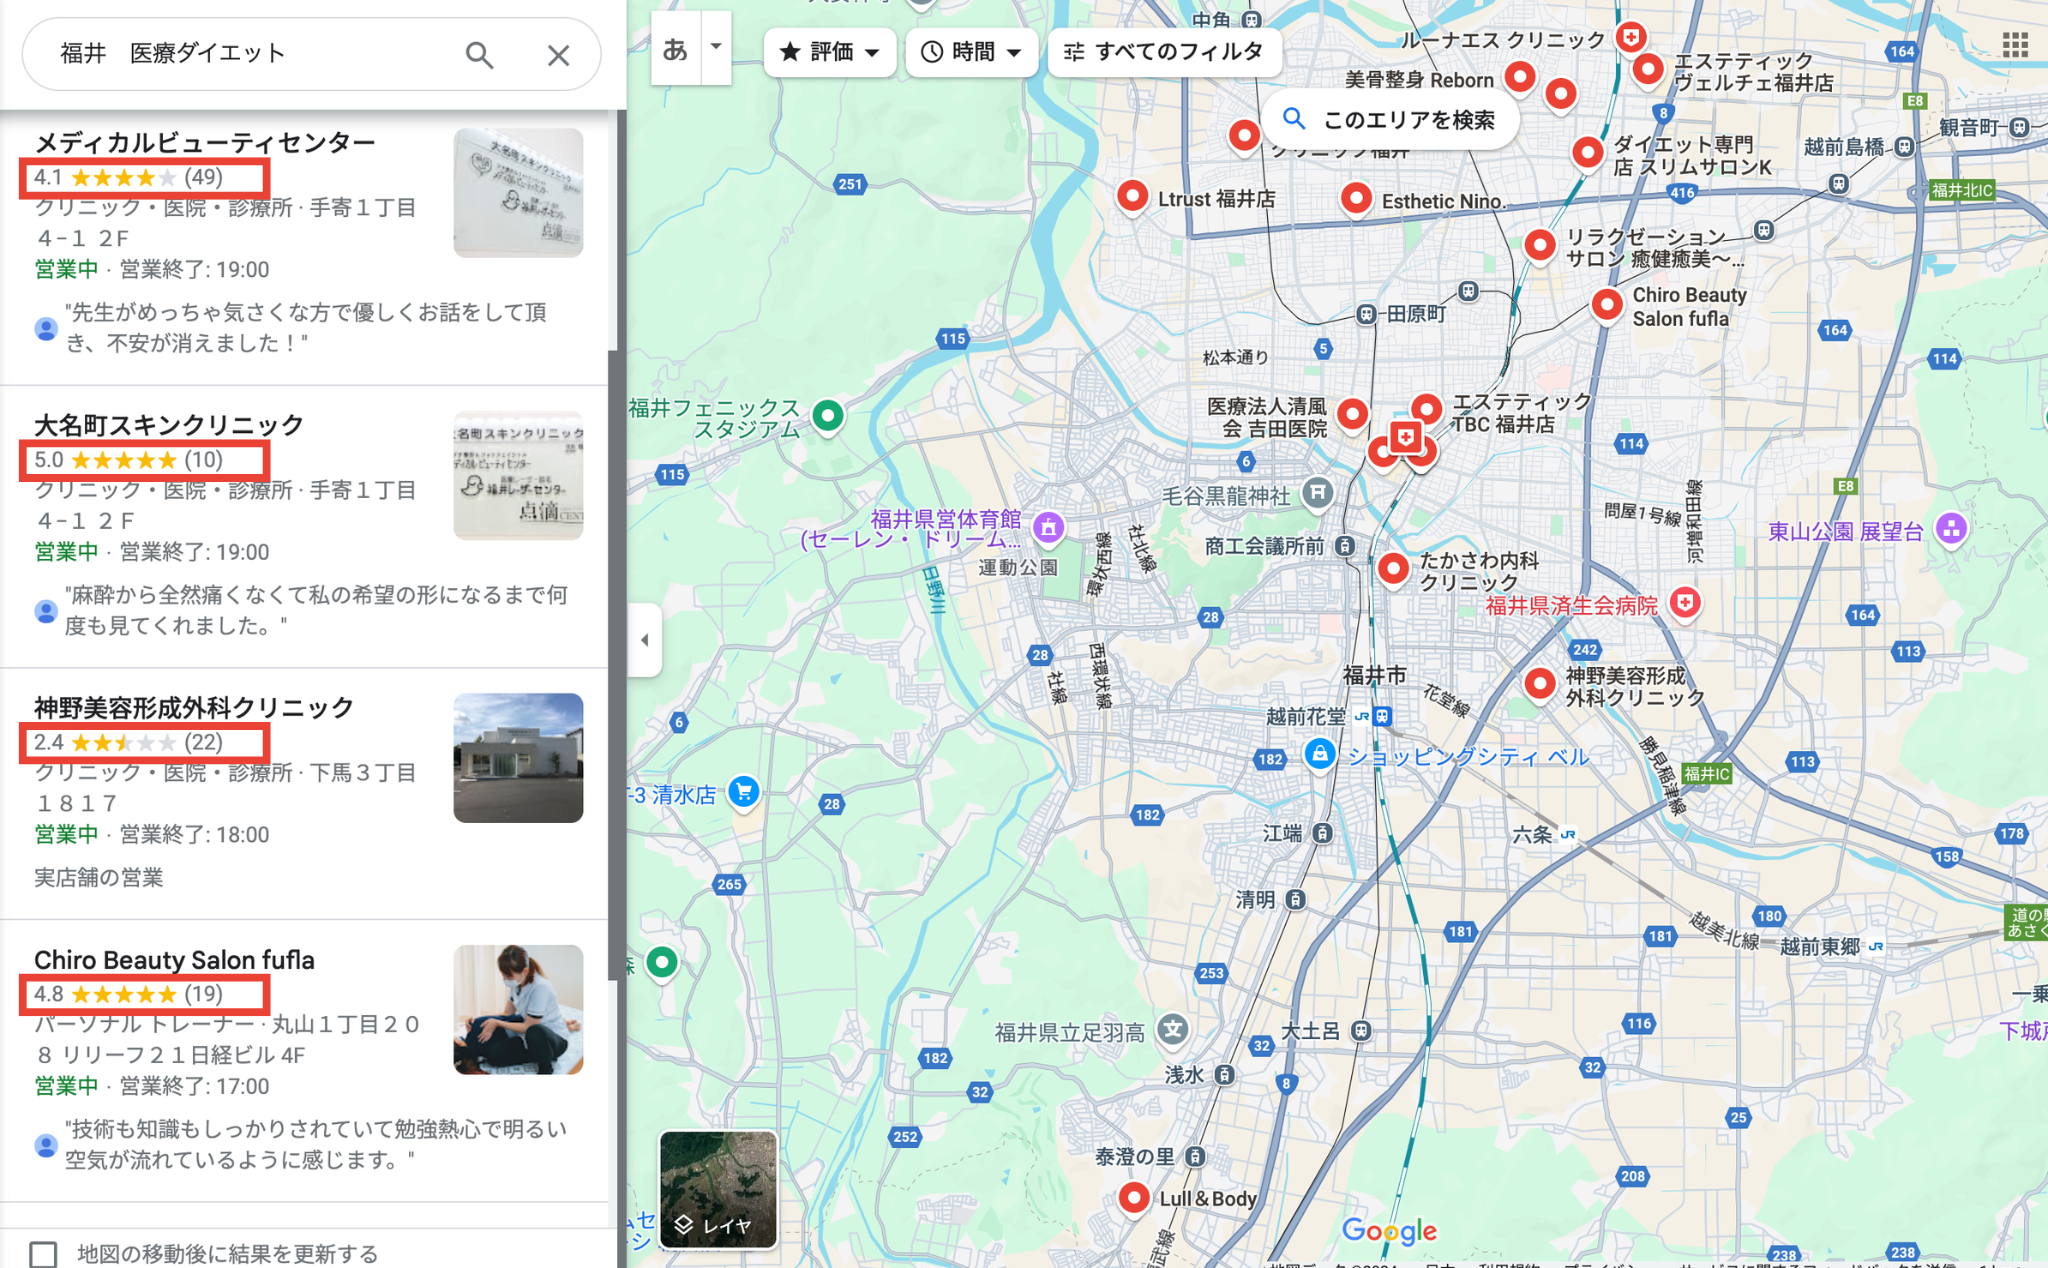
Task: Select 美骨整身 Reborn map pin
Action: pos(1520,77)
